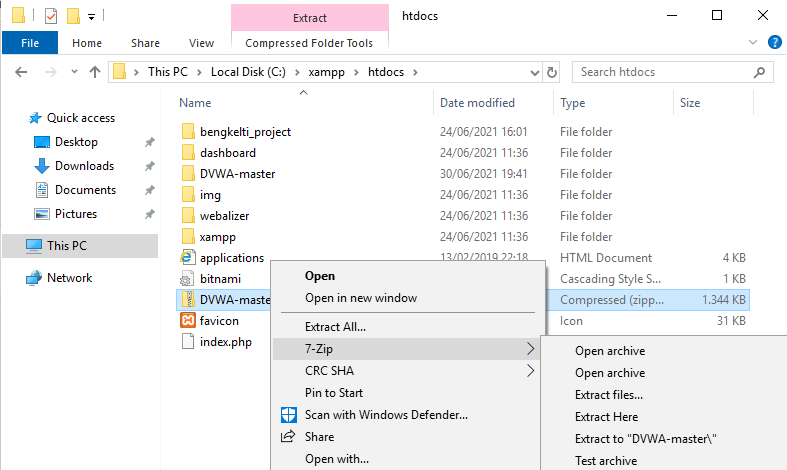Viewport: 787px width, 470px height.
Task: Unpin Desktop using its pin icon
Action: (150, 142)
